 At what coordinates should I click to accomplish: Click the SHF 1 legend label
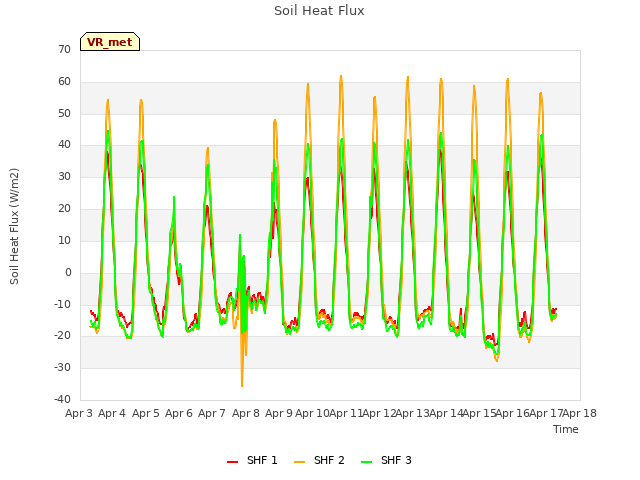coord(262,460)
